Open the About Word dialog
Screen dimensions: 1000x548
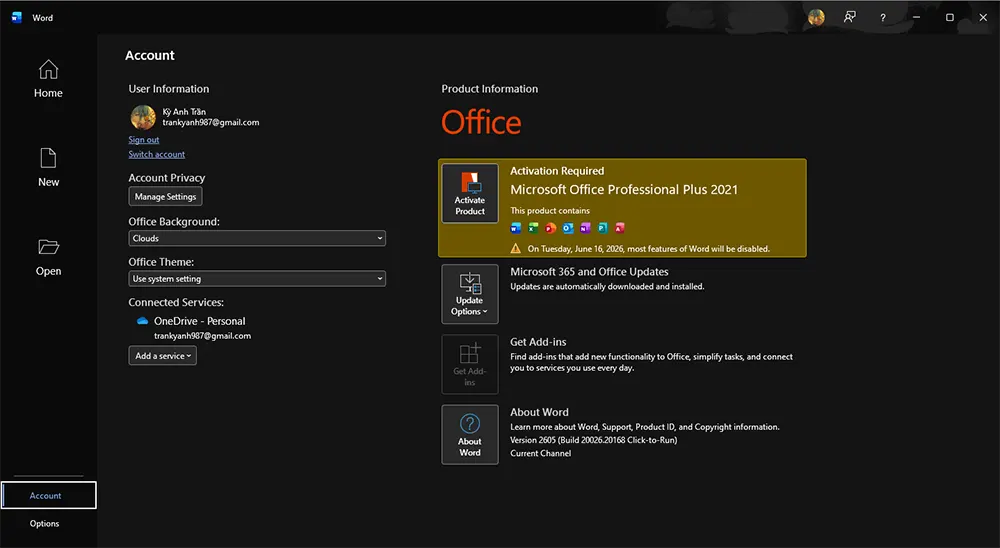(470, 434)
